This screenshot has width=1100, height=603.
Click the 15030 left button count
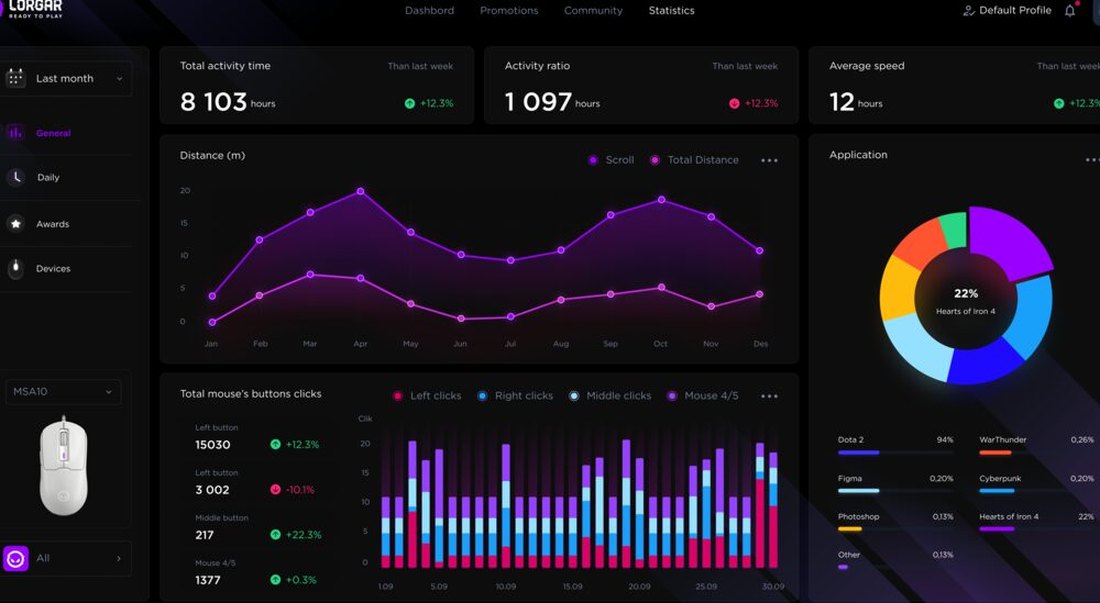point(213,445)
